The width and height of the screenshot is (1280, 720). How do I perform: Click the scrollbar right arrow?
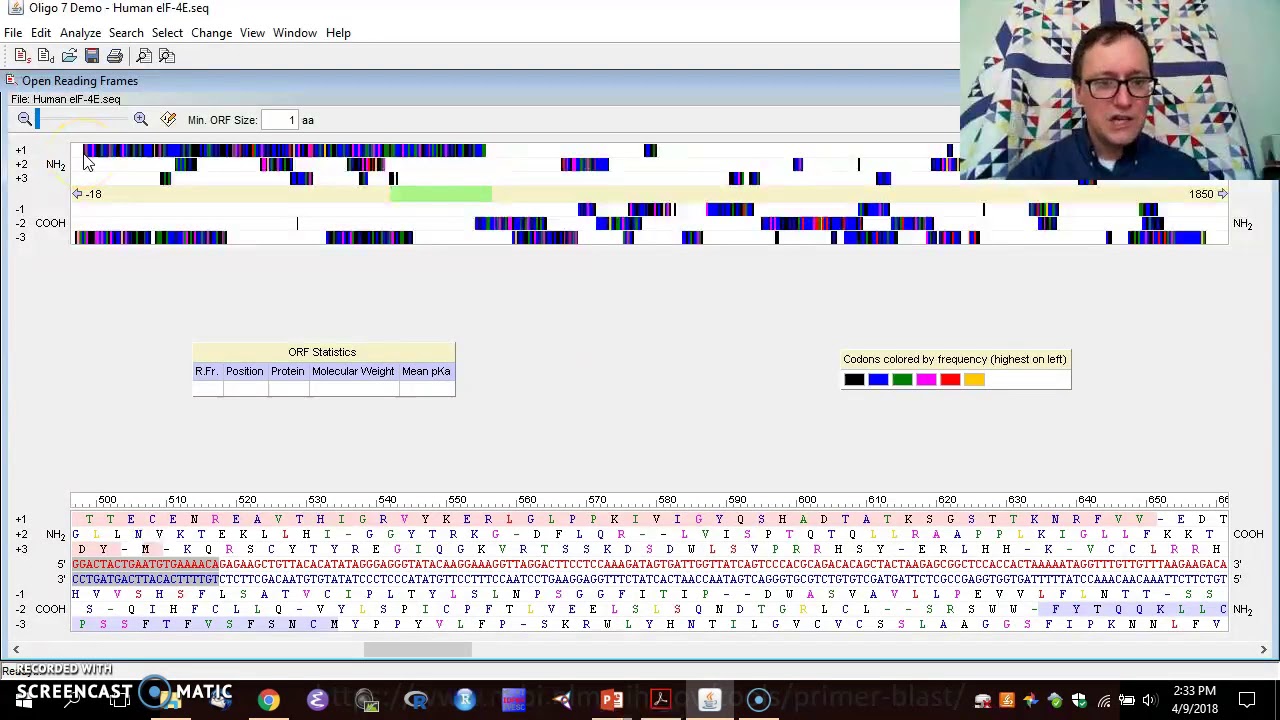tap(1263, 650)
